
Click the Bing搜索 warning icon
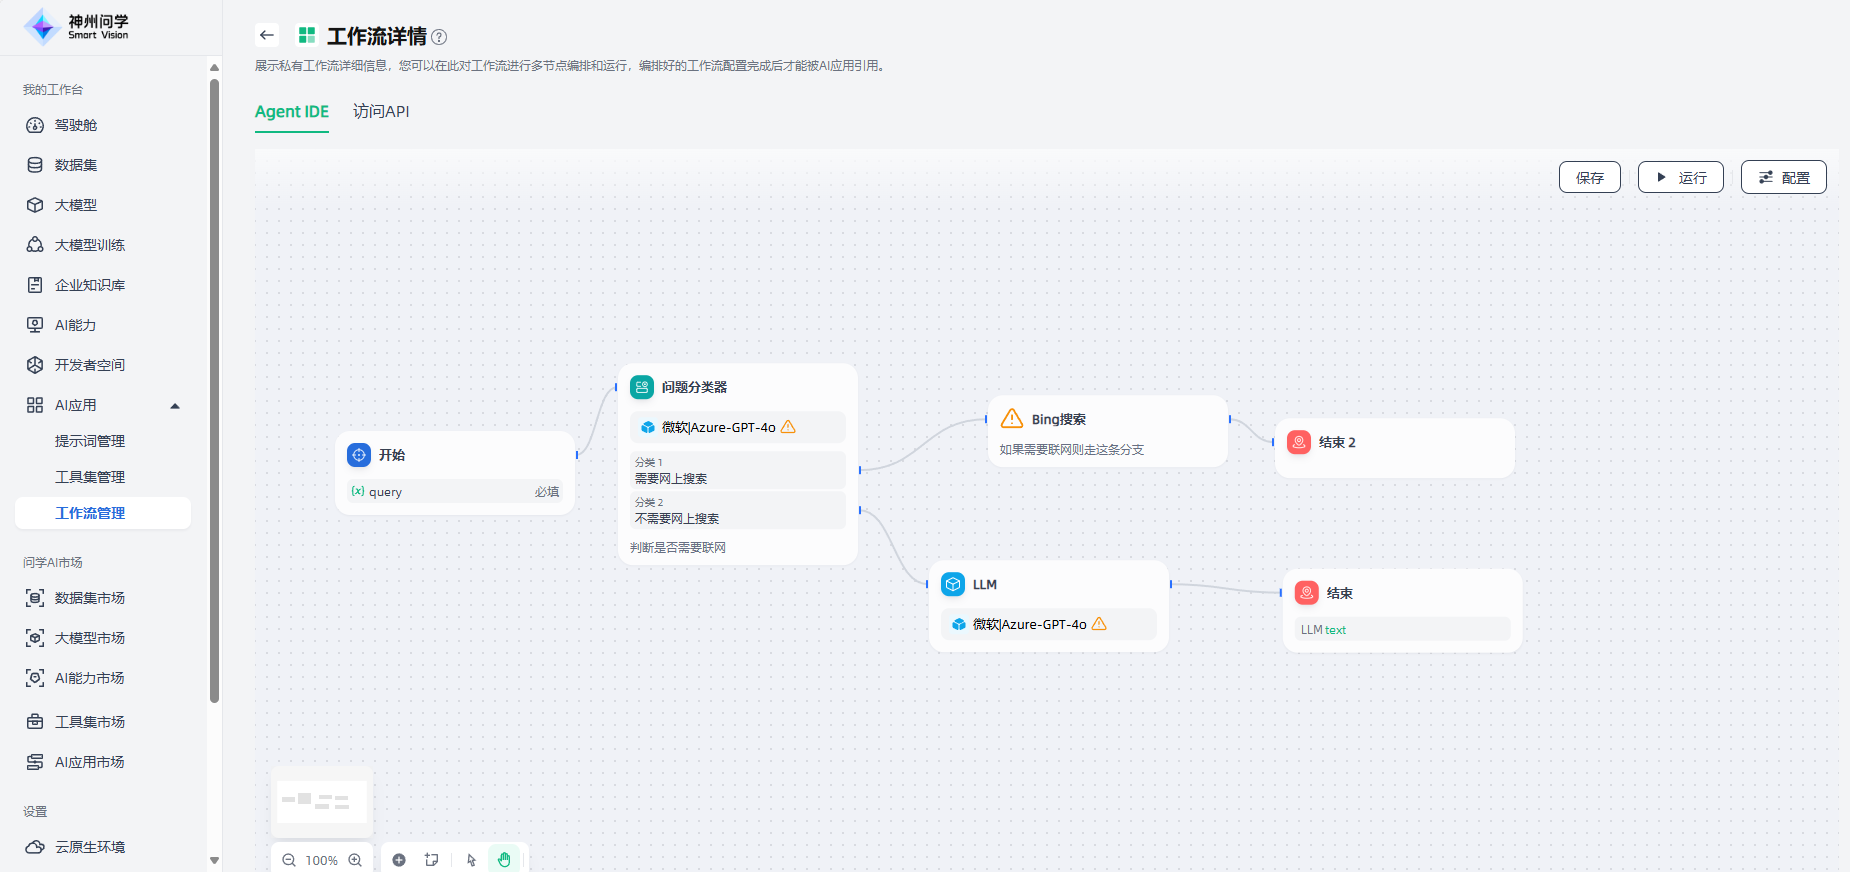1012,418
